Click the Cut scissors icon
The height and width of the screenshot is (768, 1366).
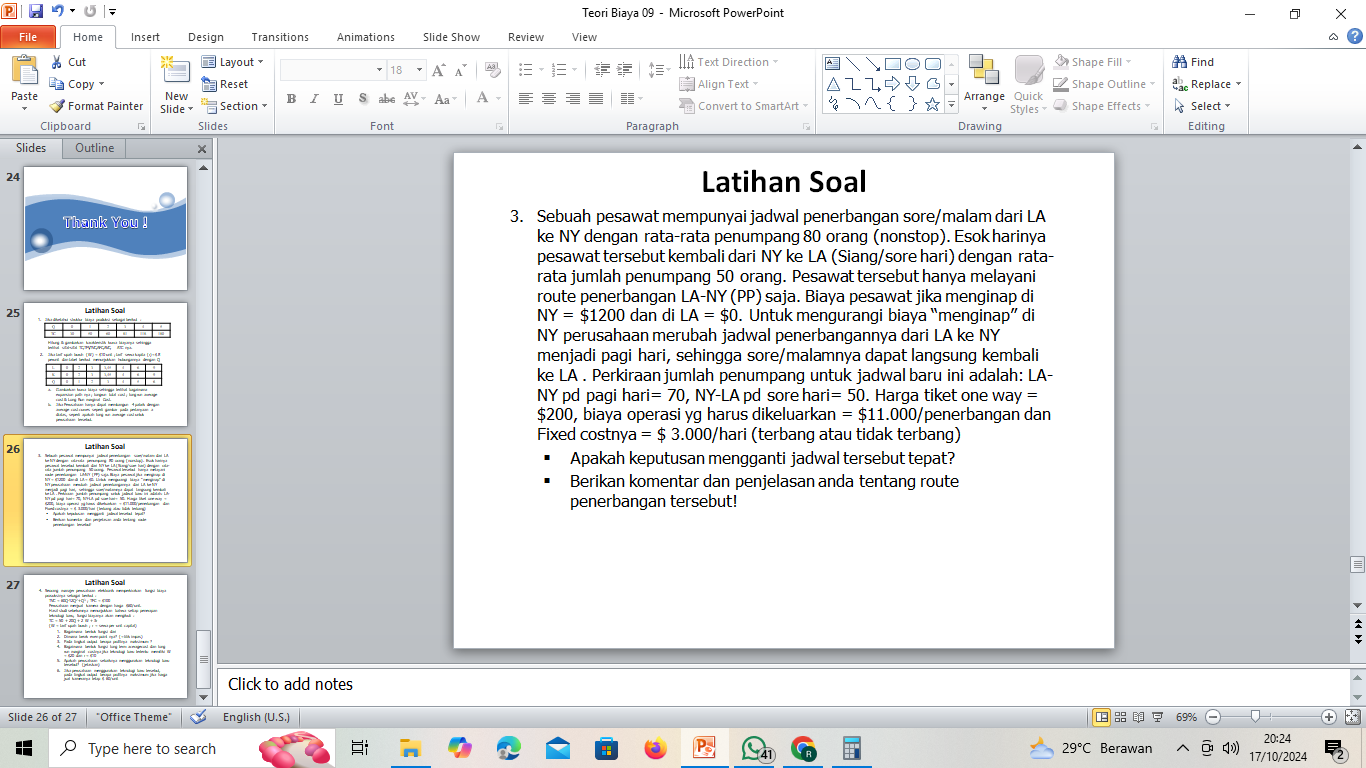tap(57, 62)
